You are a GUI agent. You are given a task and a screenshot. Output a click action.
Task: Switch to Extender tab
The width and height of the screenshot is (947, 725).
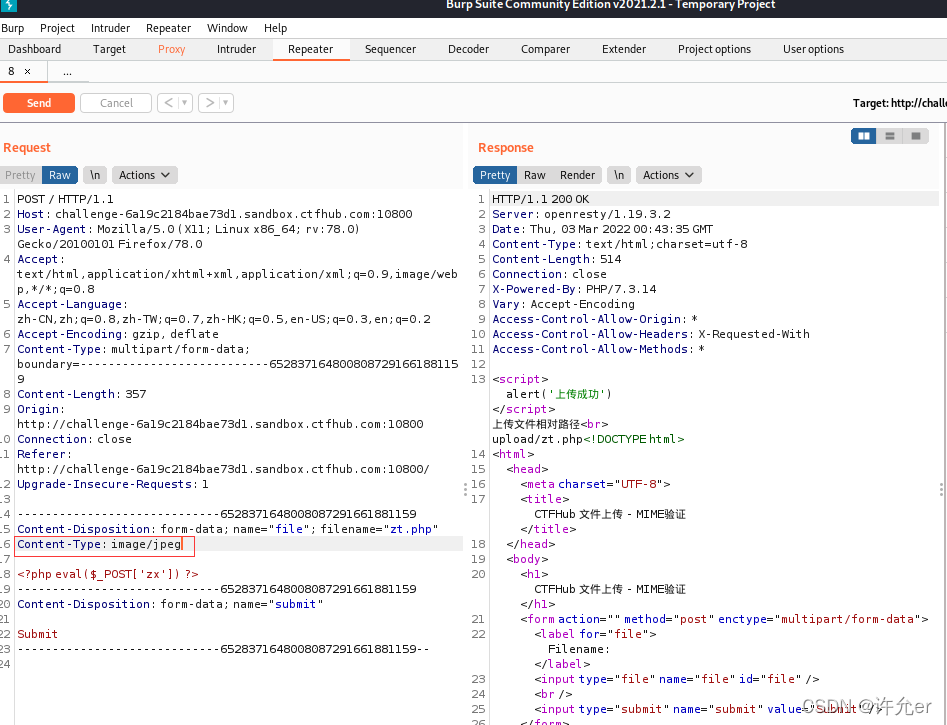[x=624, y=50]
